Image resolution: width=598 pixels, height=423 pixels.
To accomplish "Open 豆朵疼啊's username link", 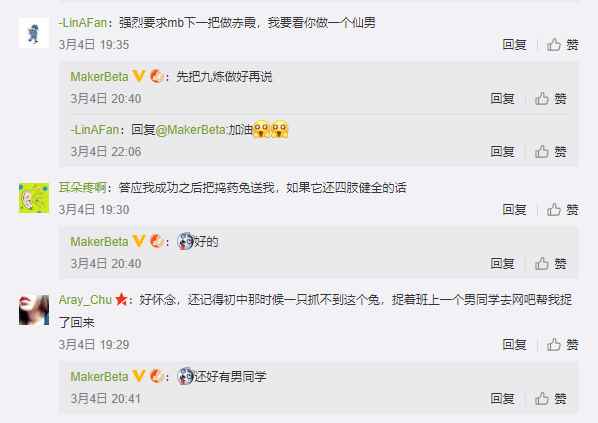I will coord(82,188).
